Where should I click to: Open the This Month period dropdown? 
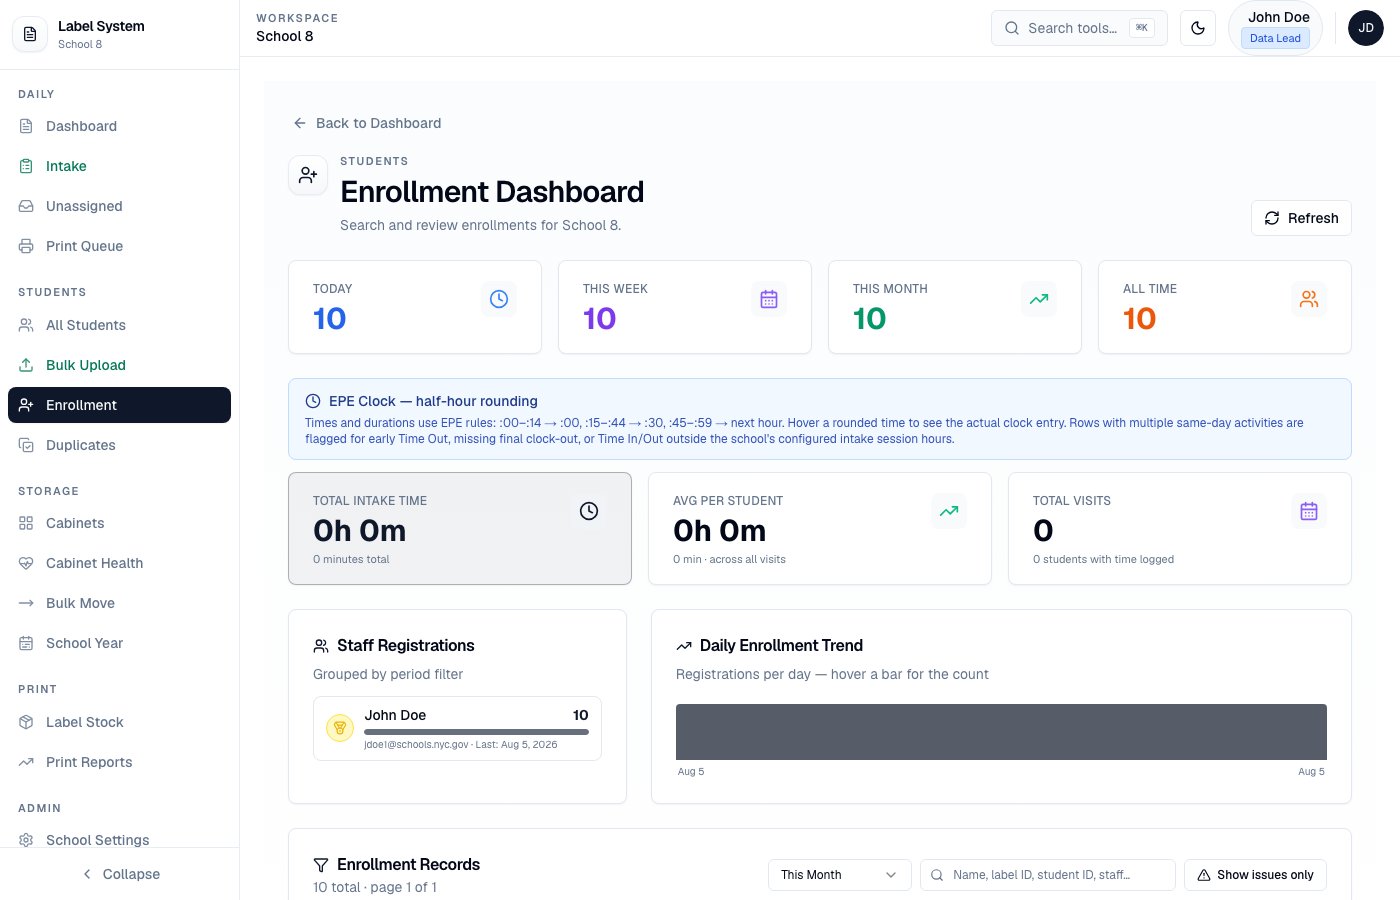pos(839,875)
